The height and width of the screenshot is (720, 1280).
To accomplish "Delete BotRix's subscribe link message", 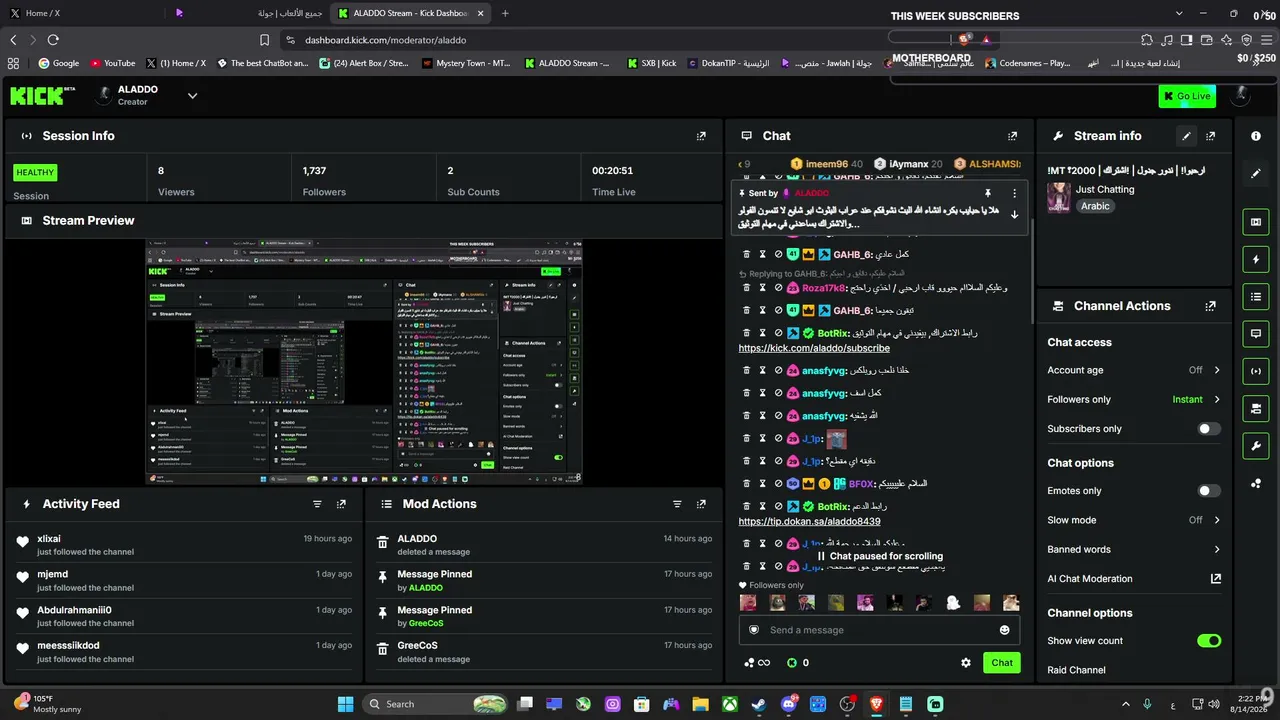I will tap(746, 333).
